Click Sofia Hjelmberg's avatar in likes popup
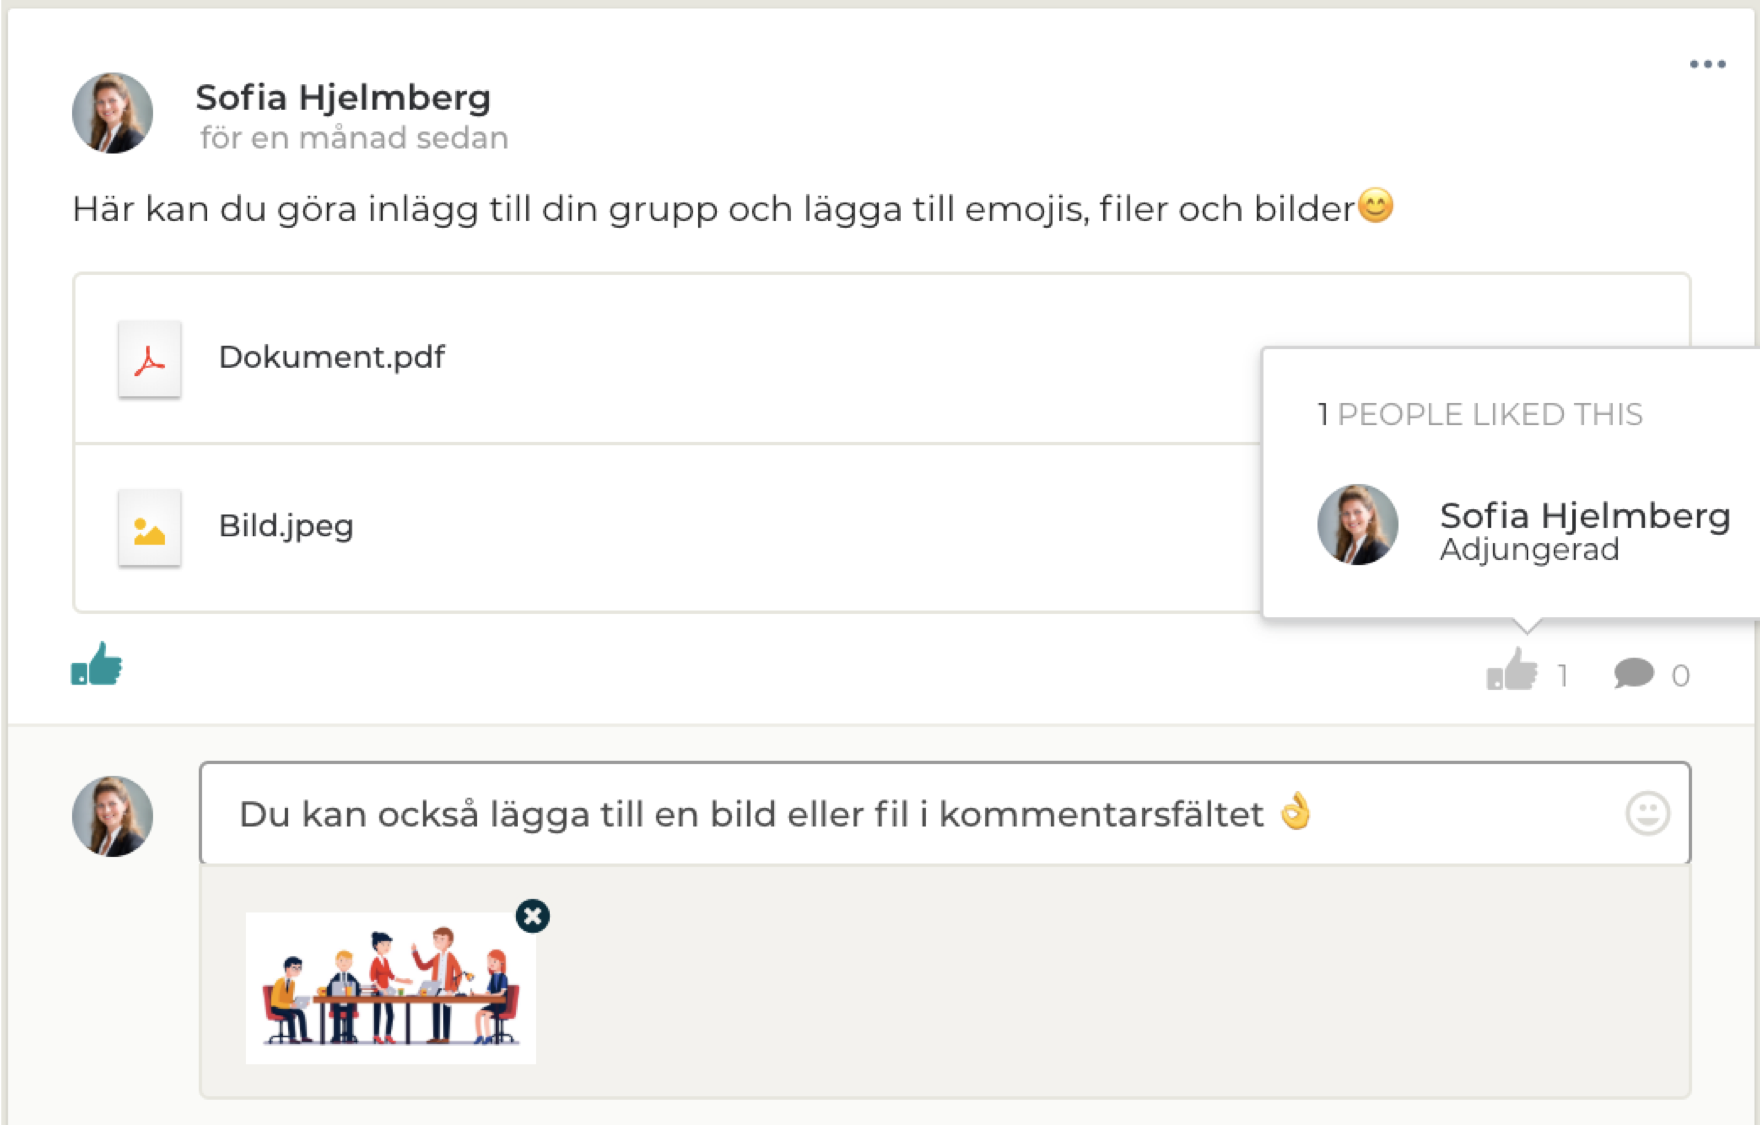Screen dimensions: 1760x1125 tap(1357, 525)
